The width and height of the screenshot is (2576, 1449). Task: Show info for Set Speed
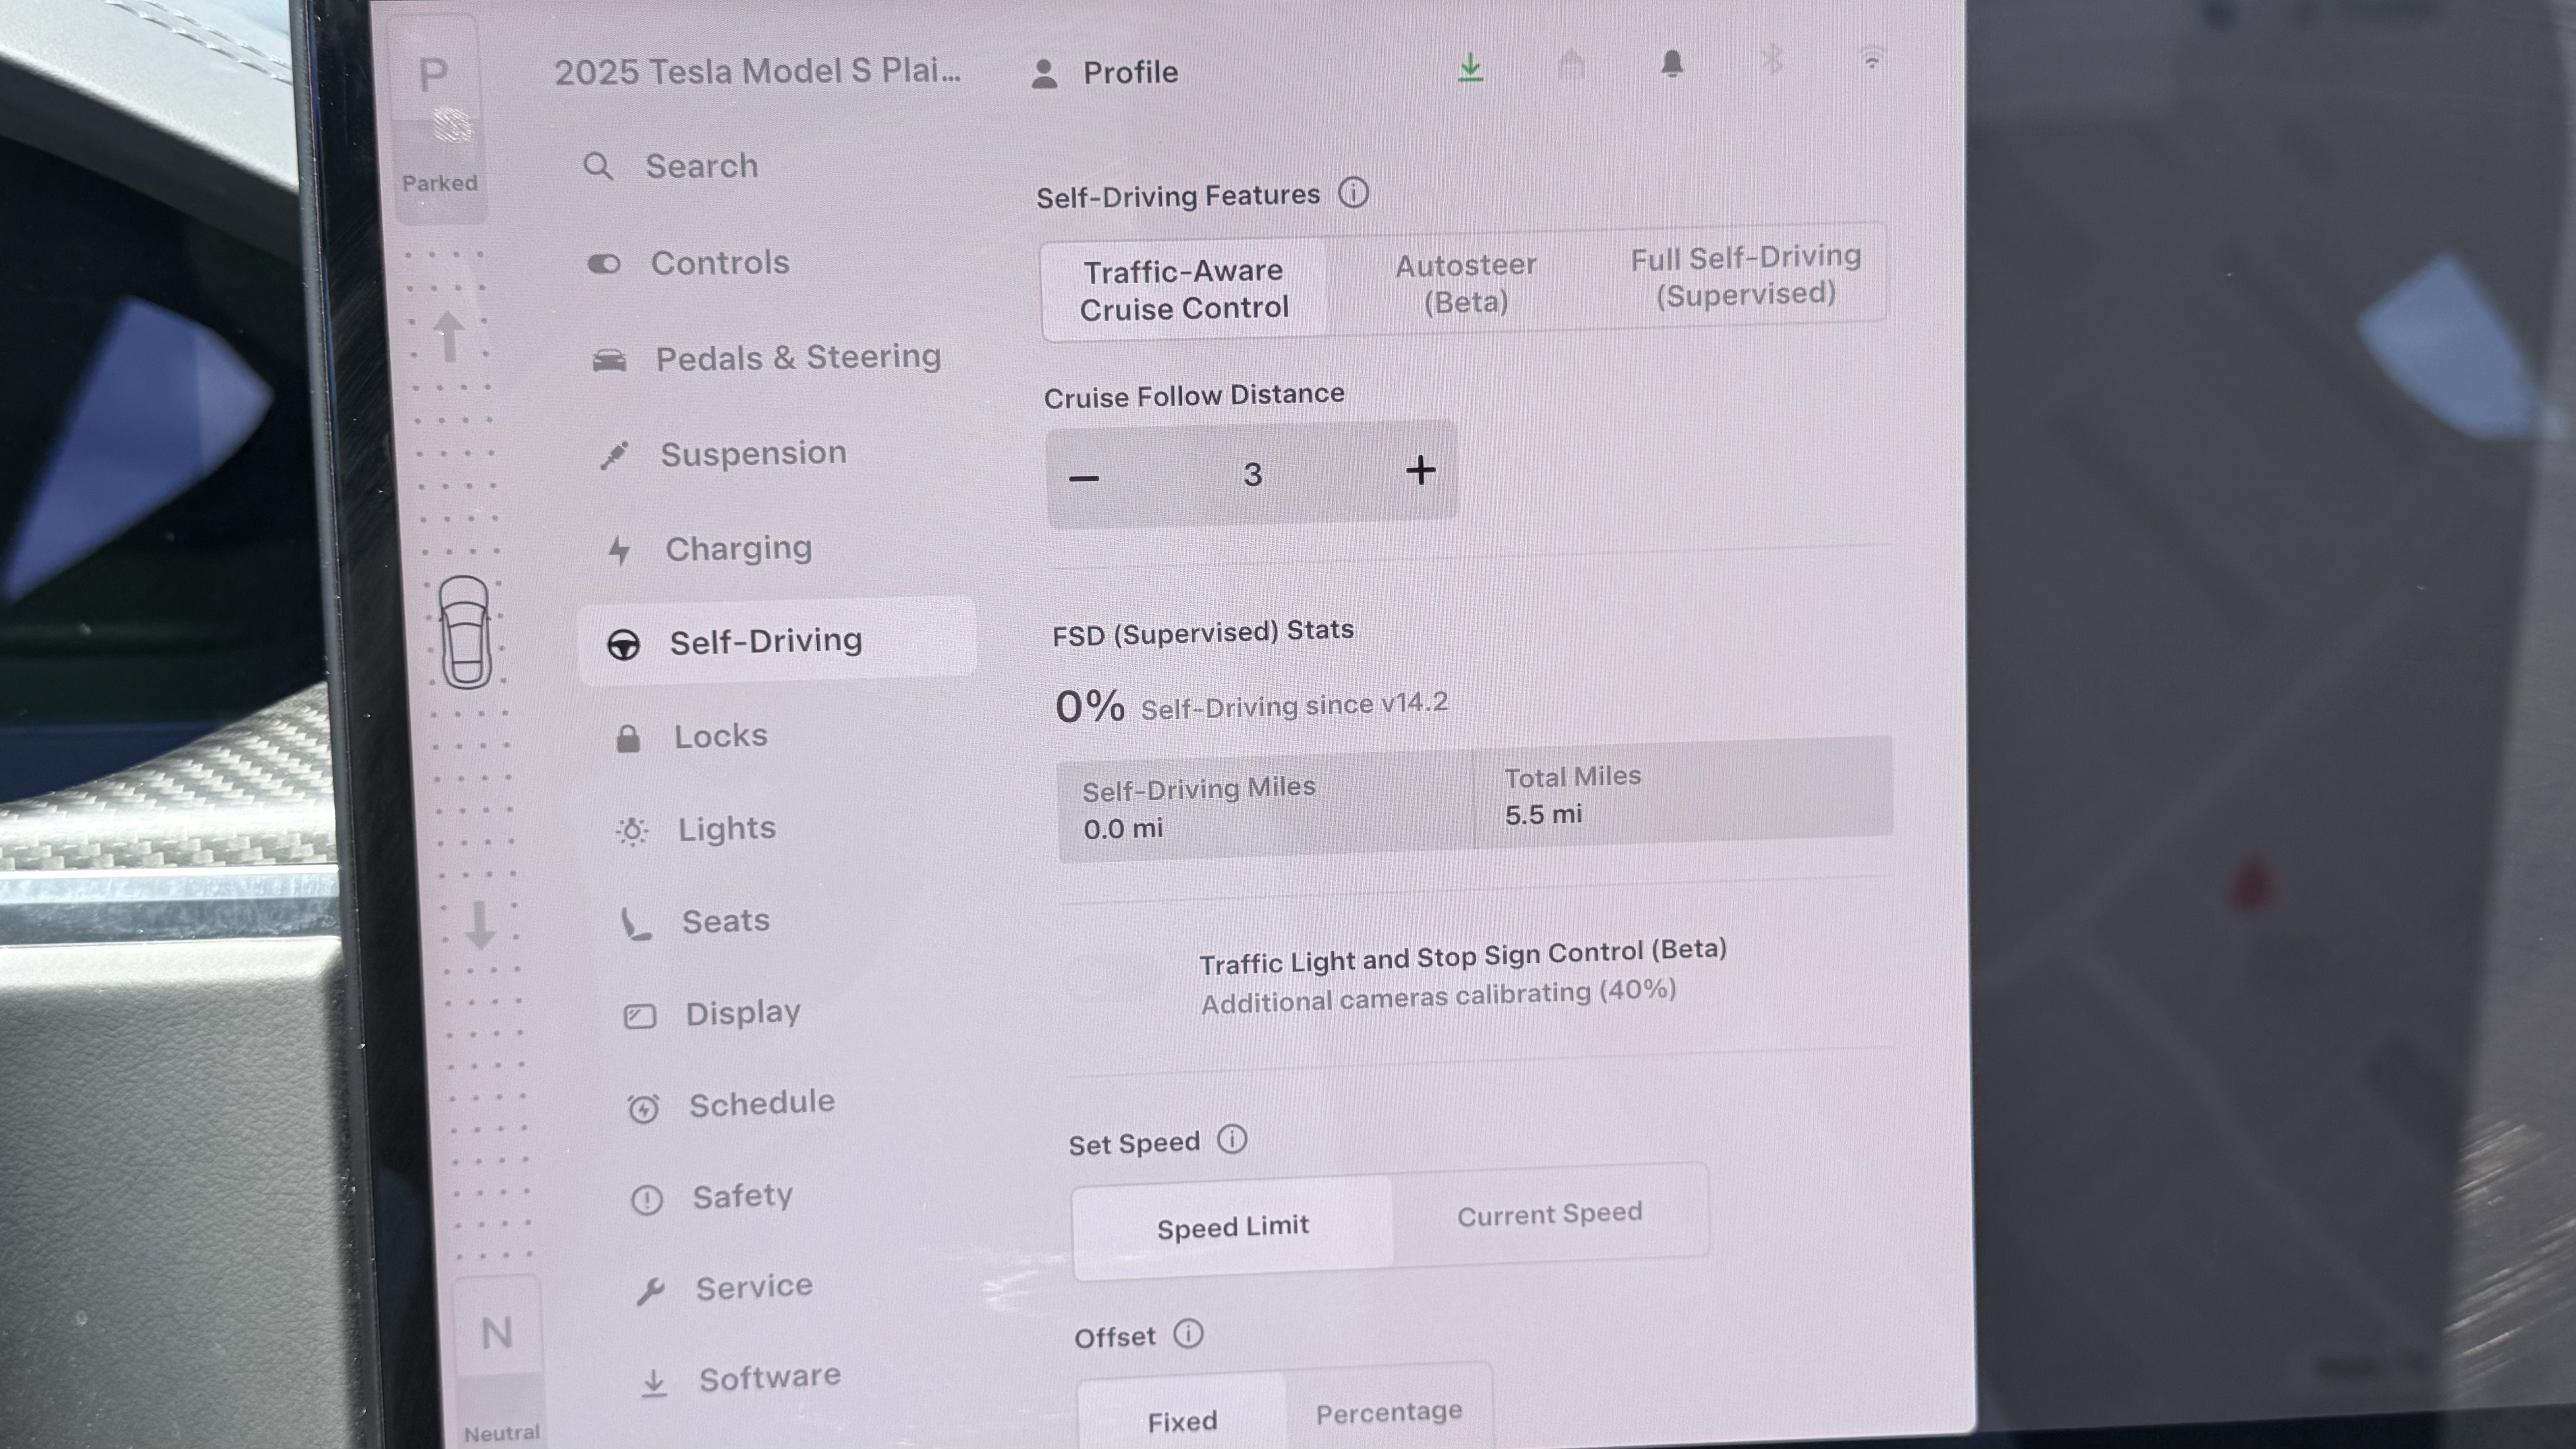[1232, 1139]
